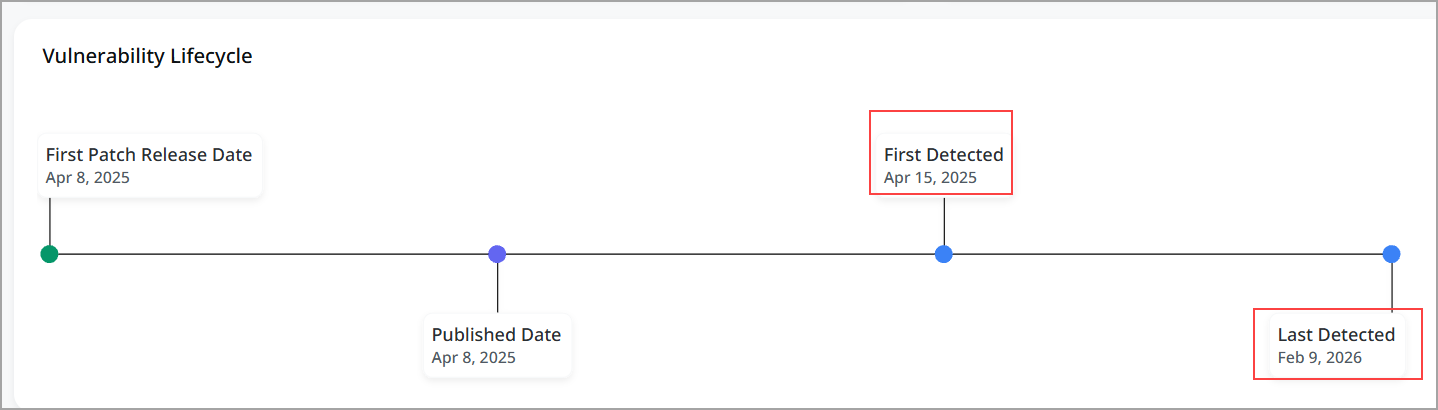
Task: Click connector line above Published Date card
Action: pyautogui.click(x=497, y=290)
